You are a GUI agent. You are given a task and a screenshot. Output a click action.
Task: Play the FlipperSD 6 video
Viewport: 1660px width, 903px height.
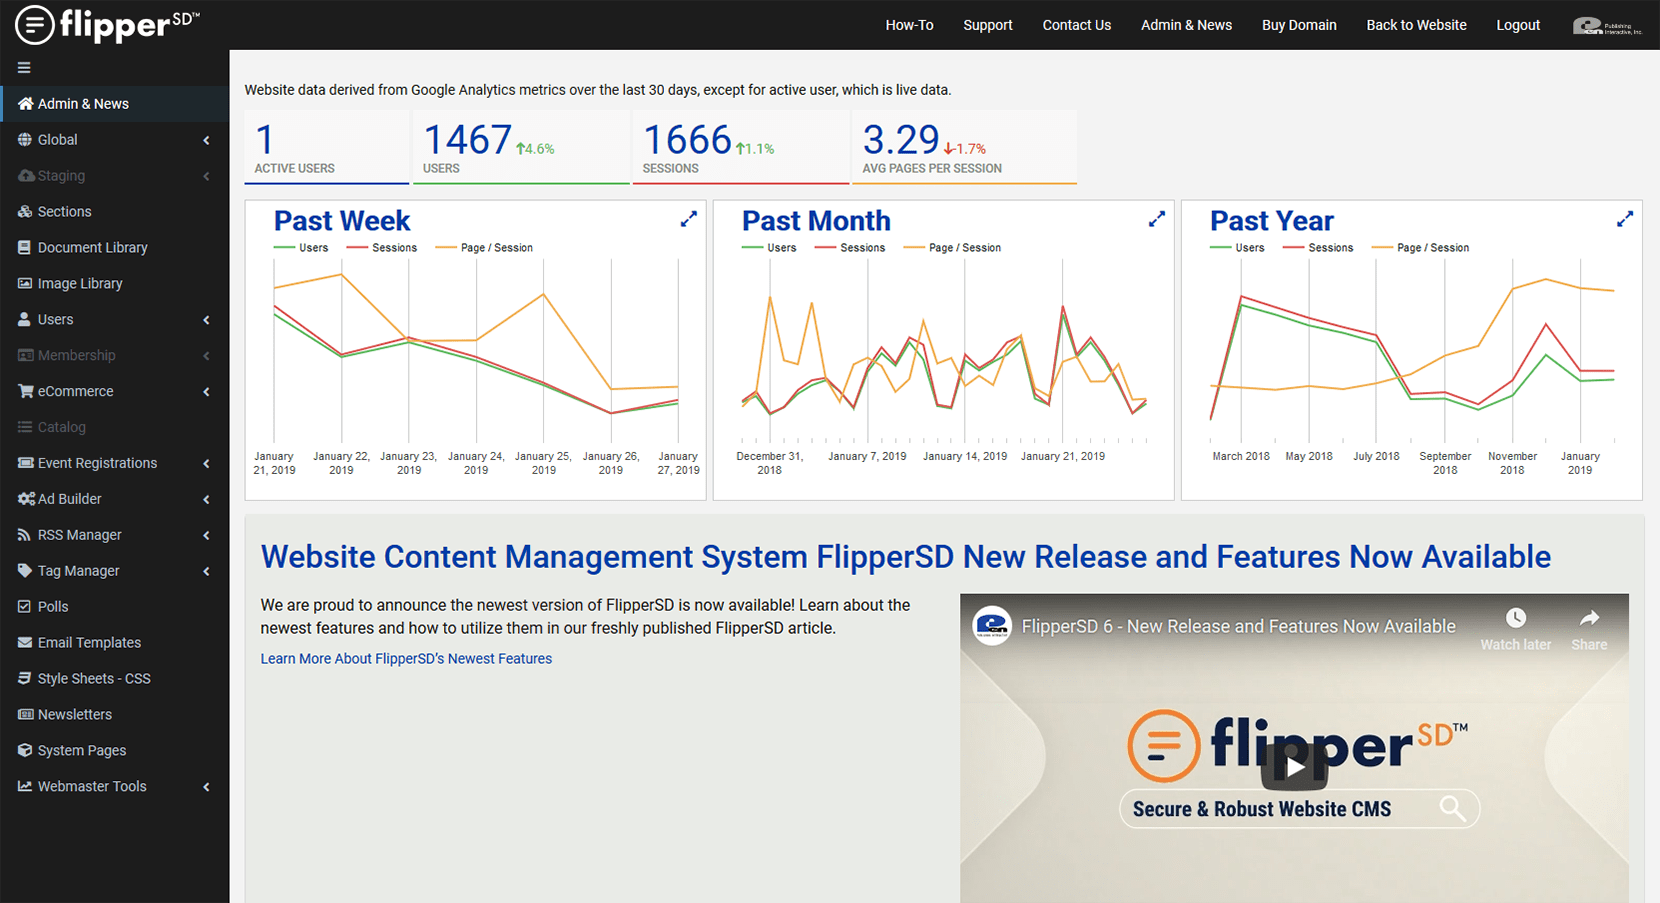(1294, 767)
